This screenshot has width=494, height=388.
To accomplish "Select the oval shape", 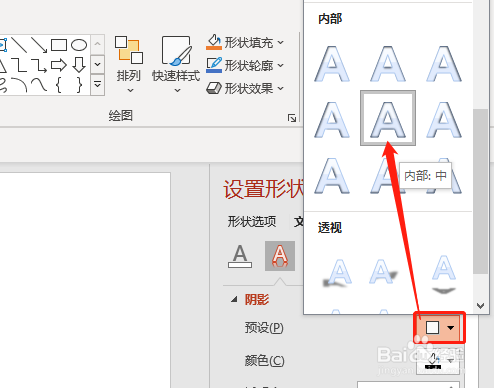I will point(79,45).
